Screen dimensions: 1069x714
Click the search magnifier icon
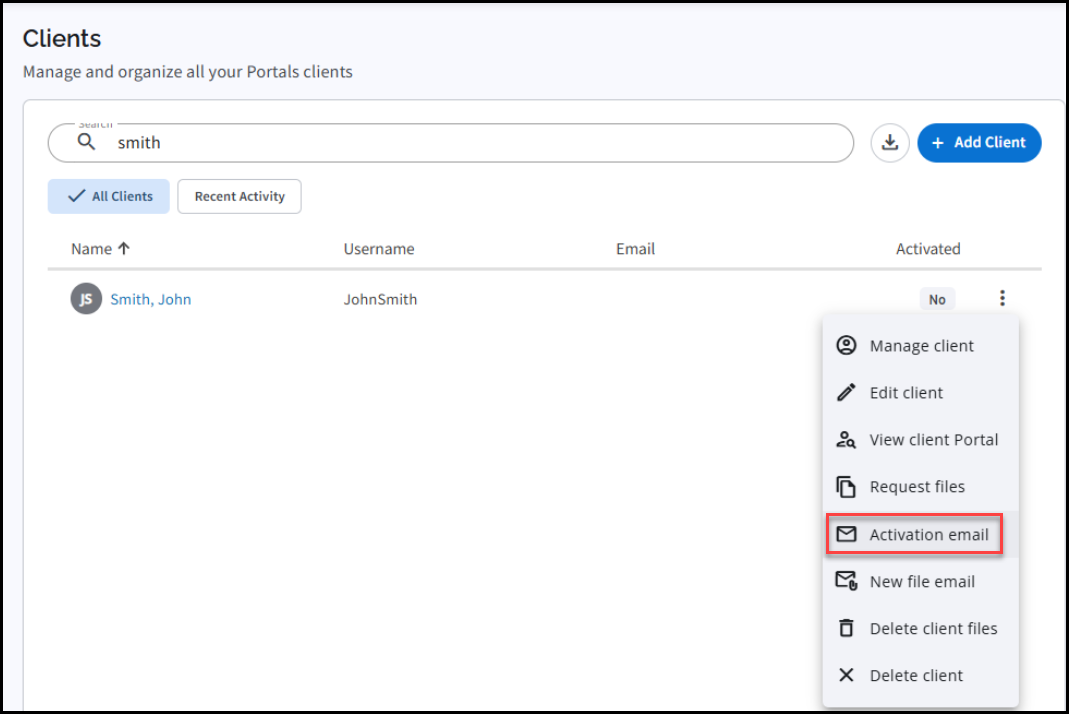pyautogui.click(x=87, y=143)
